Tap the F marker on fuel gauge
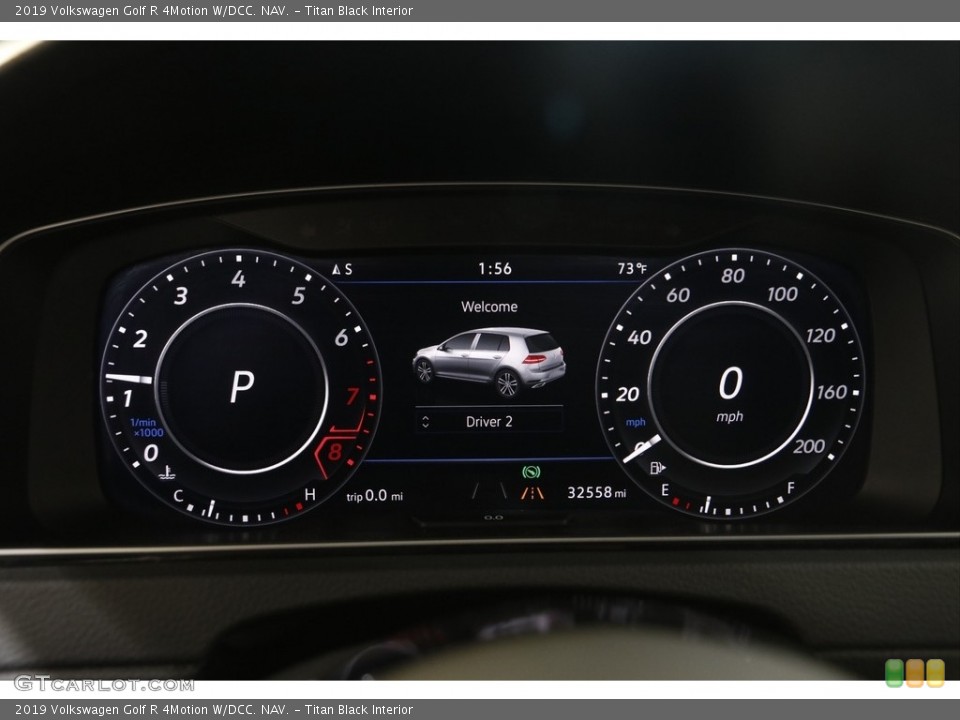960x720 pixels. click(x=790, y=487)
